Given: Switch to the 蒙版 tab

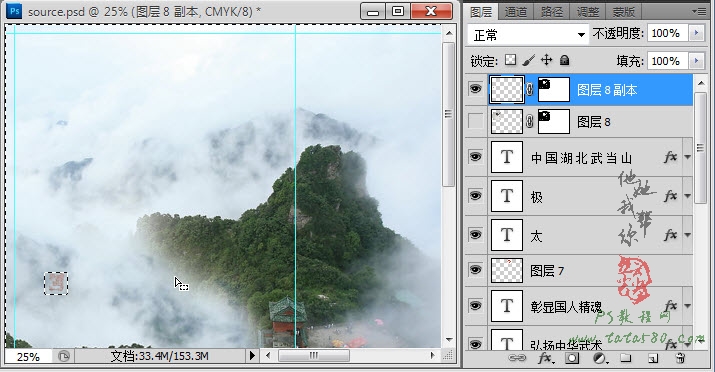Looking at the screenshot, I should 624,12.
